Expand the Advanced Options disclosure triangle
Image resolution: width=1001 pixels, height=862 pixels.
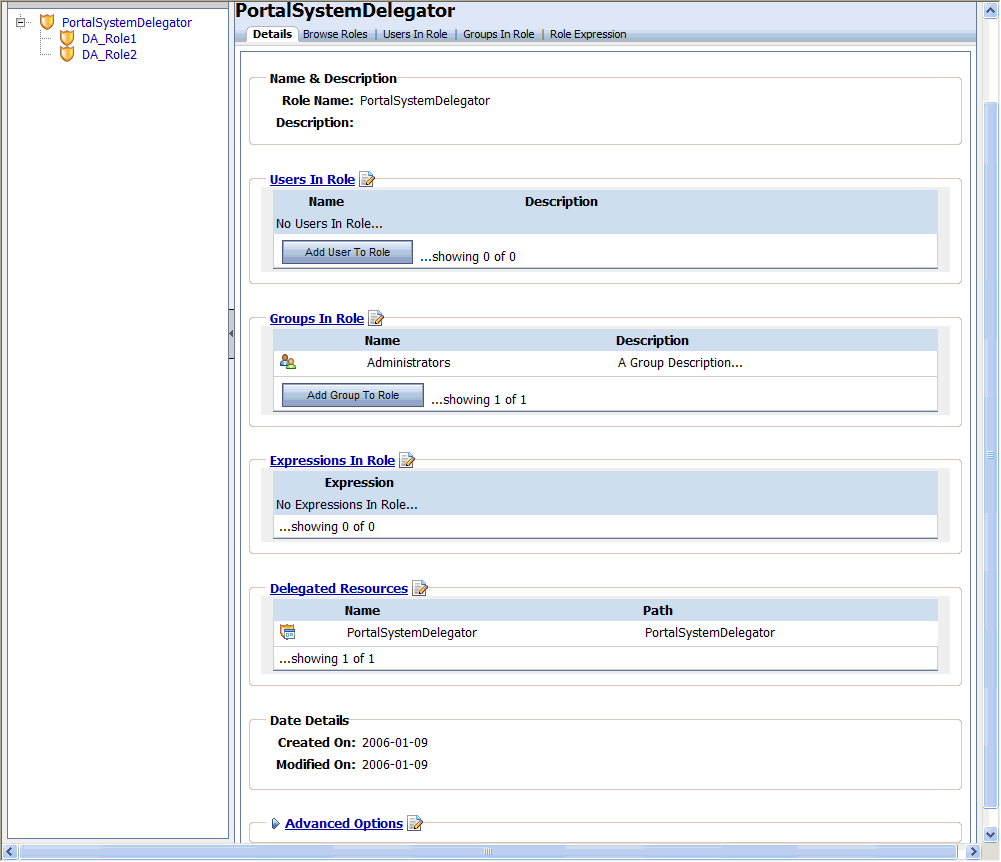tap(275, 824)
